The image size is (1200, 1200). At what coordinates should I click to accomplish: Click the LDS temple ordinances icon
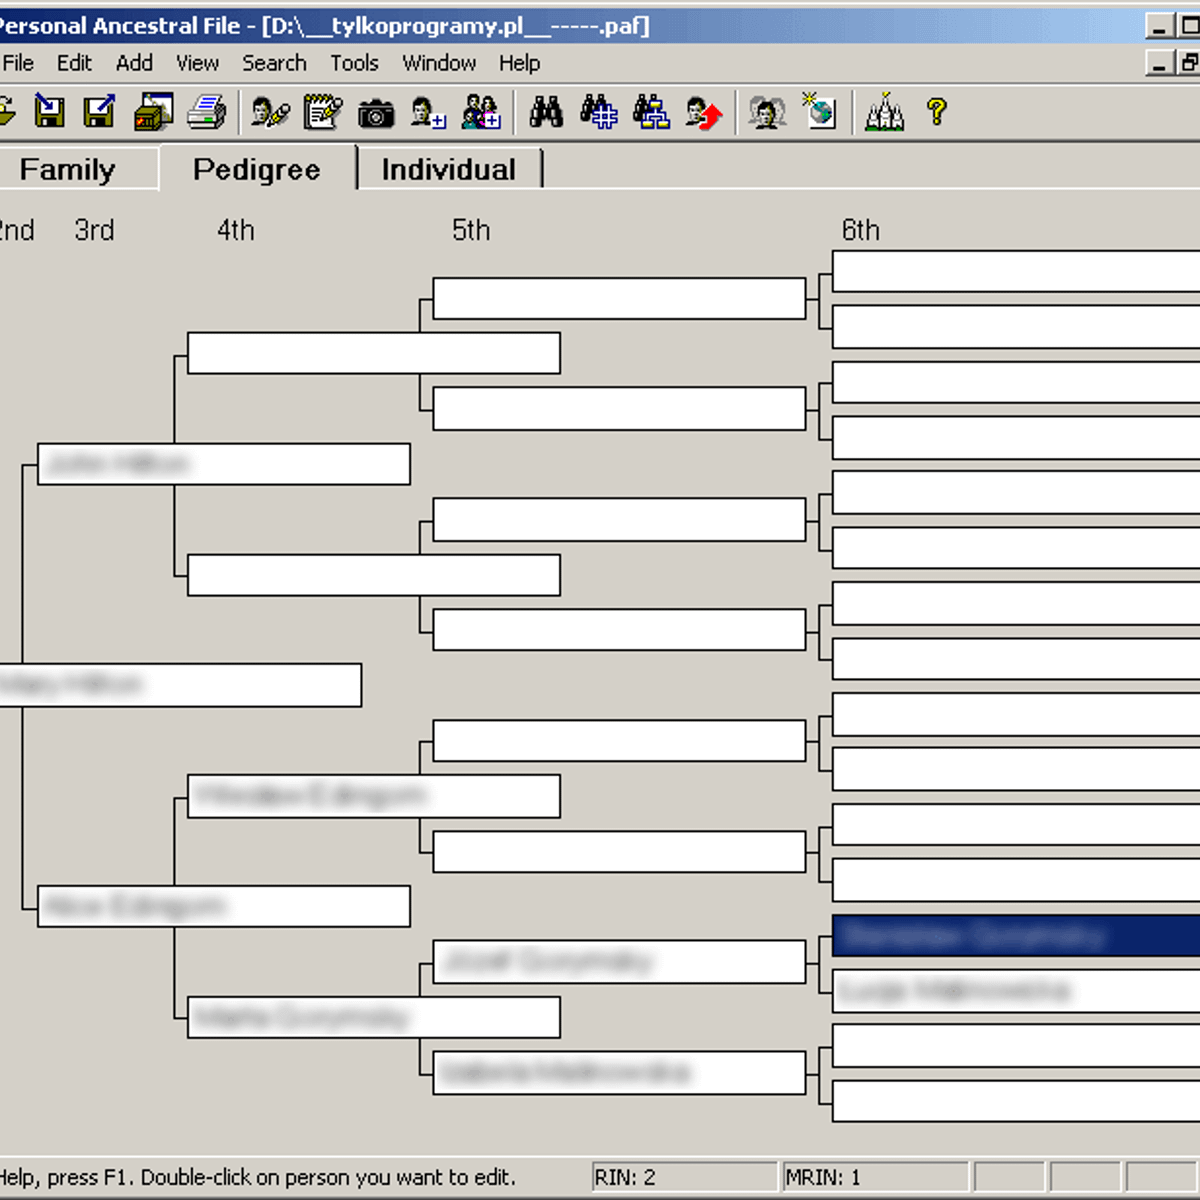click(x=884, y=112)
